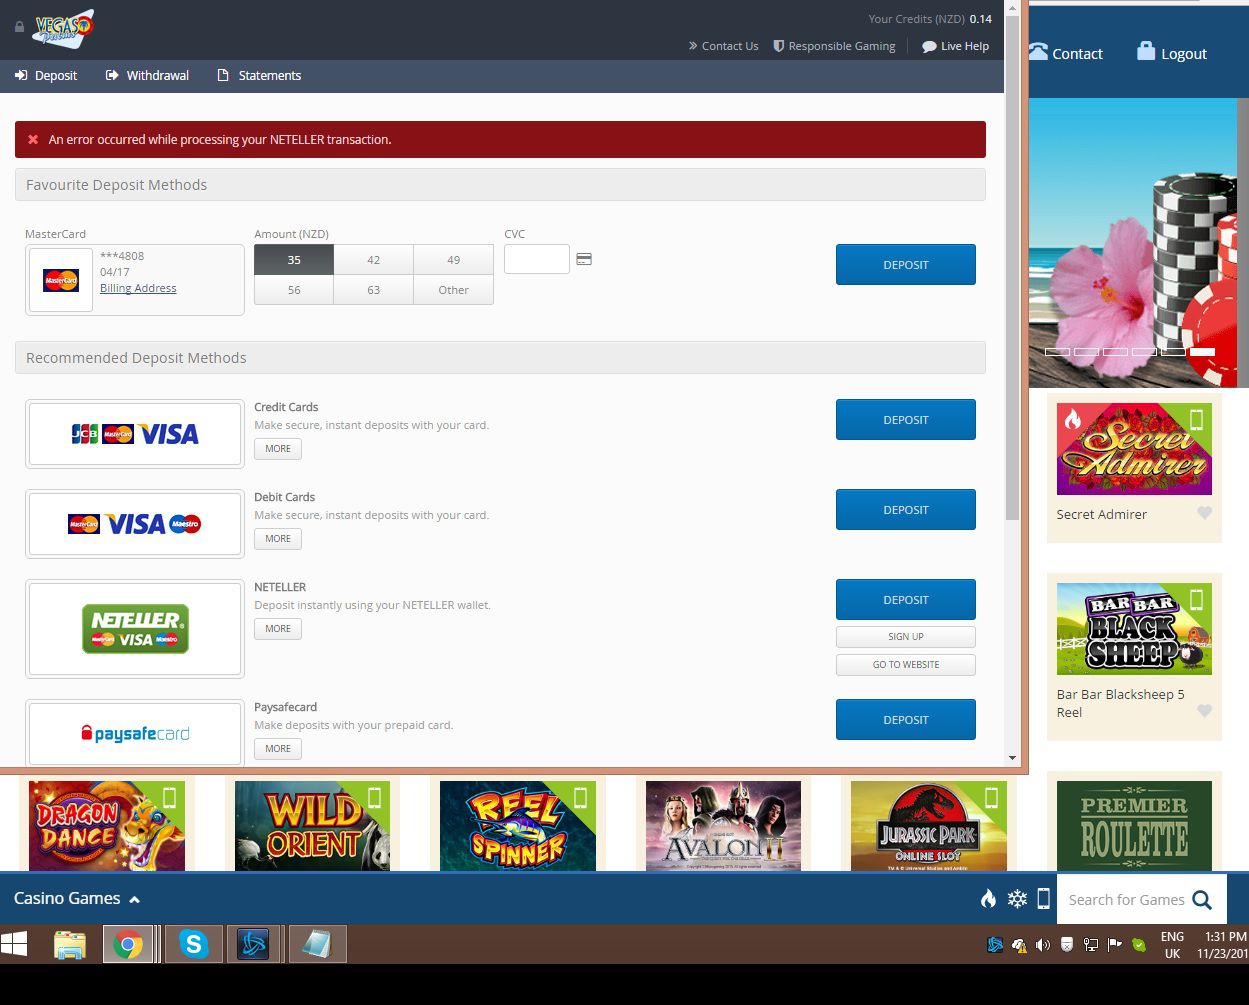Select the 63 NZD amount
Image resolution: width=1249 pixels, height=1005 pixels.
coord(373,290)
